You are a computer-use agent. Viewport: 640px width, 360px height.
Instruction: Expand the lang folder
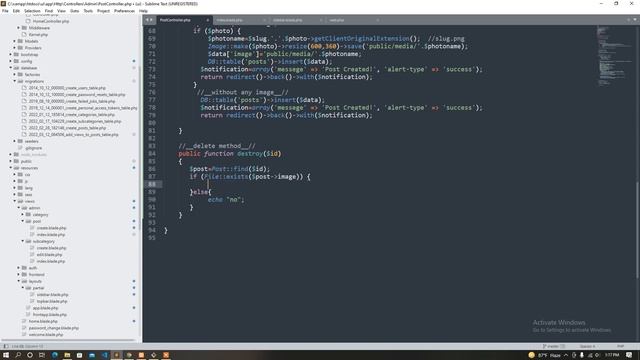[14, 188]
